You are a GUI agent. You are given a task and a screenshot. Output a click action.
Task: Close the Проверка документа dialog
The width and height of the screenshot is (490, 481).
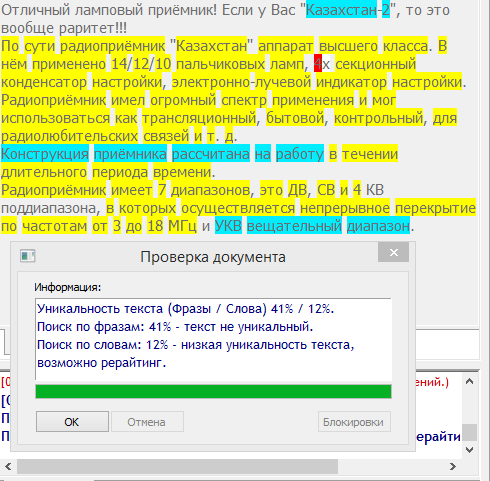[393, 252]
